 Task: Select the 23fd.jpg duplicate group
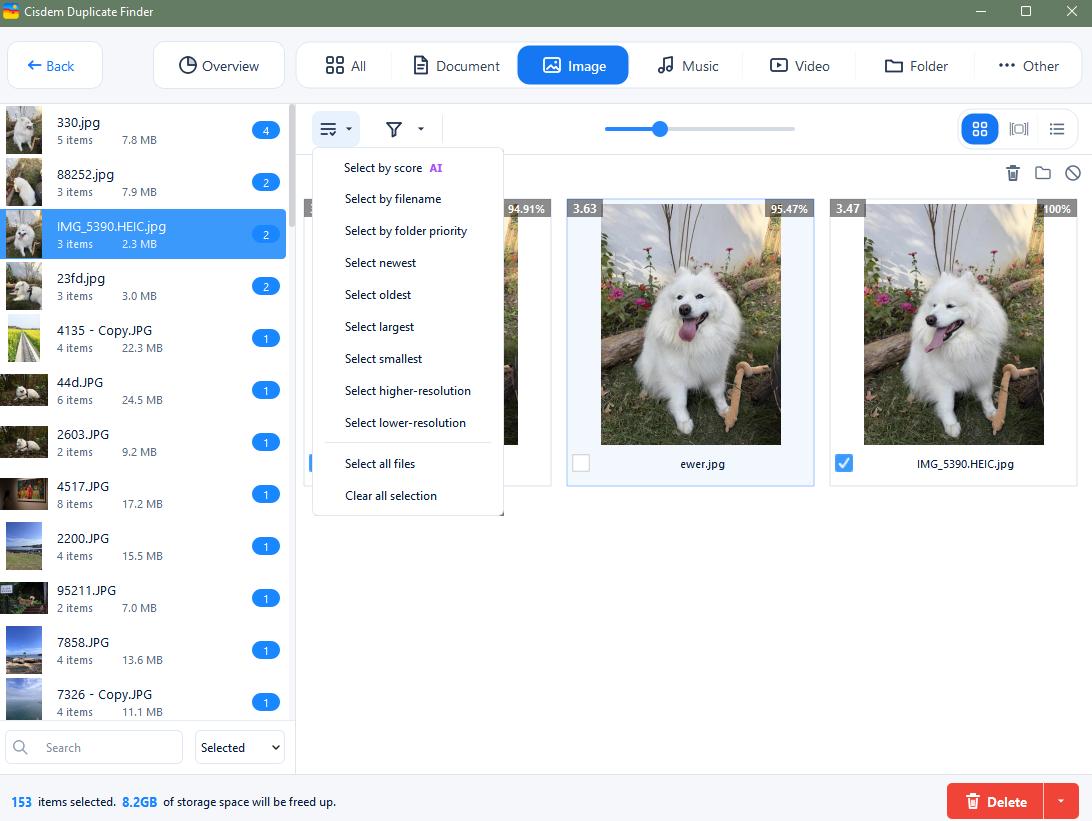click(143, 286)
